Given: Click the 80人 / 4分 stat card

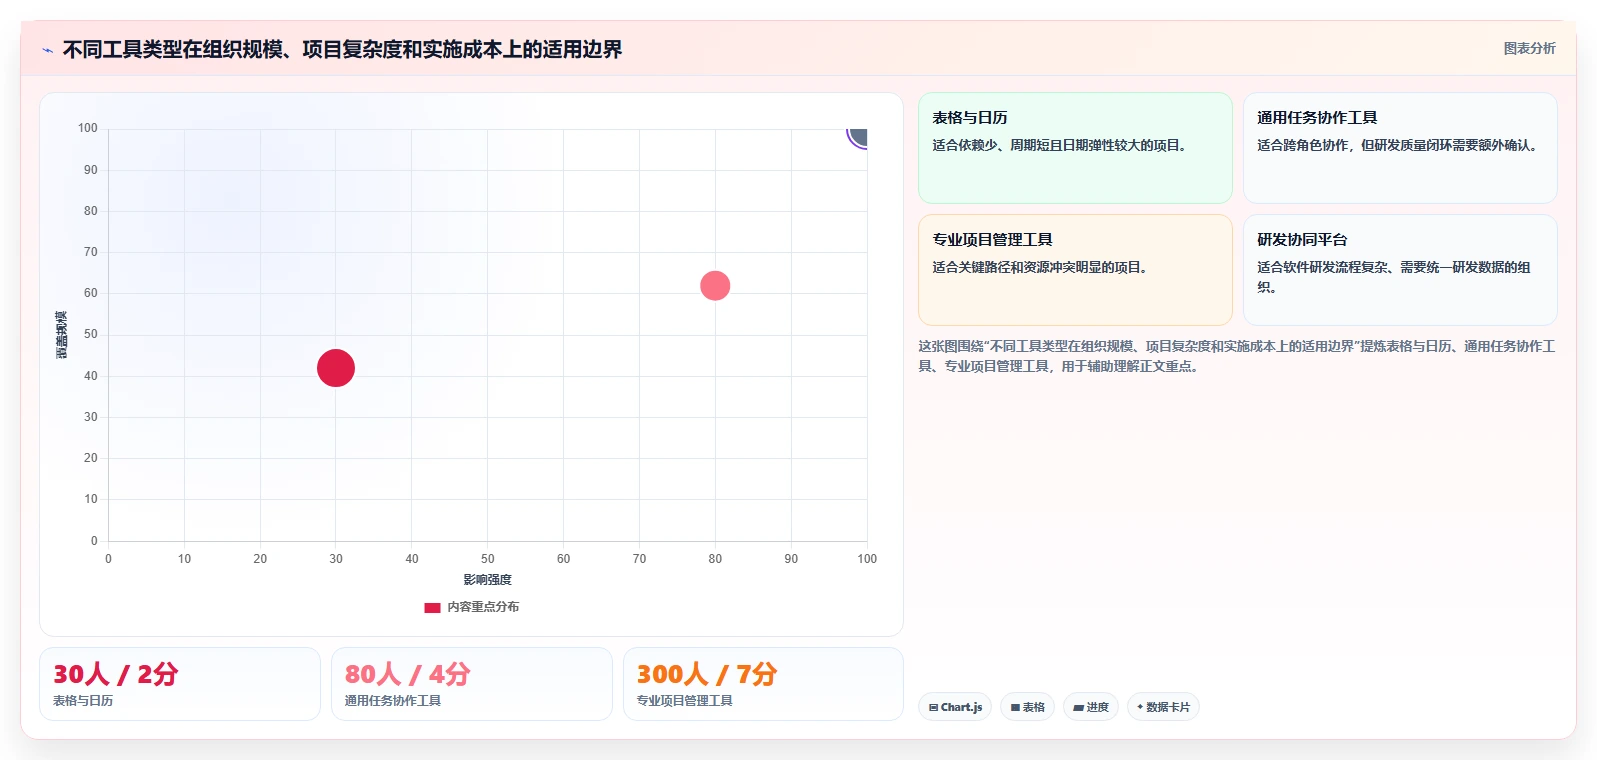Looking at the screenshot, I should (x=472, y=684).
